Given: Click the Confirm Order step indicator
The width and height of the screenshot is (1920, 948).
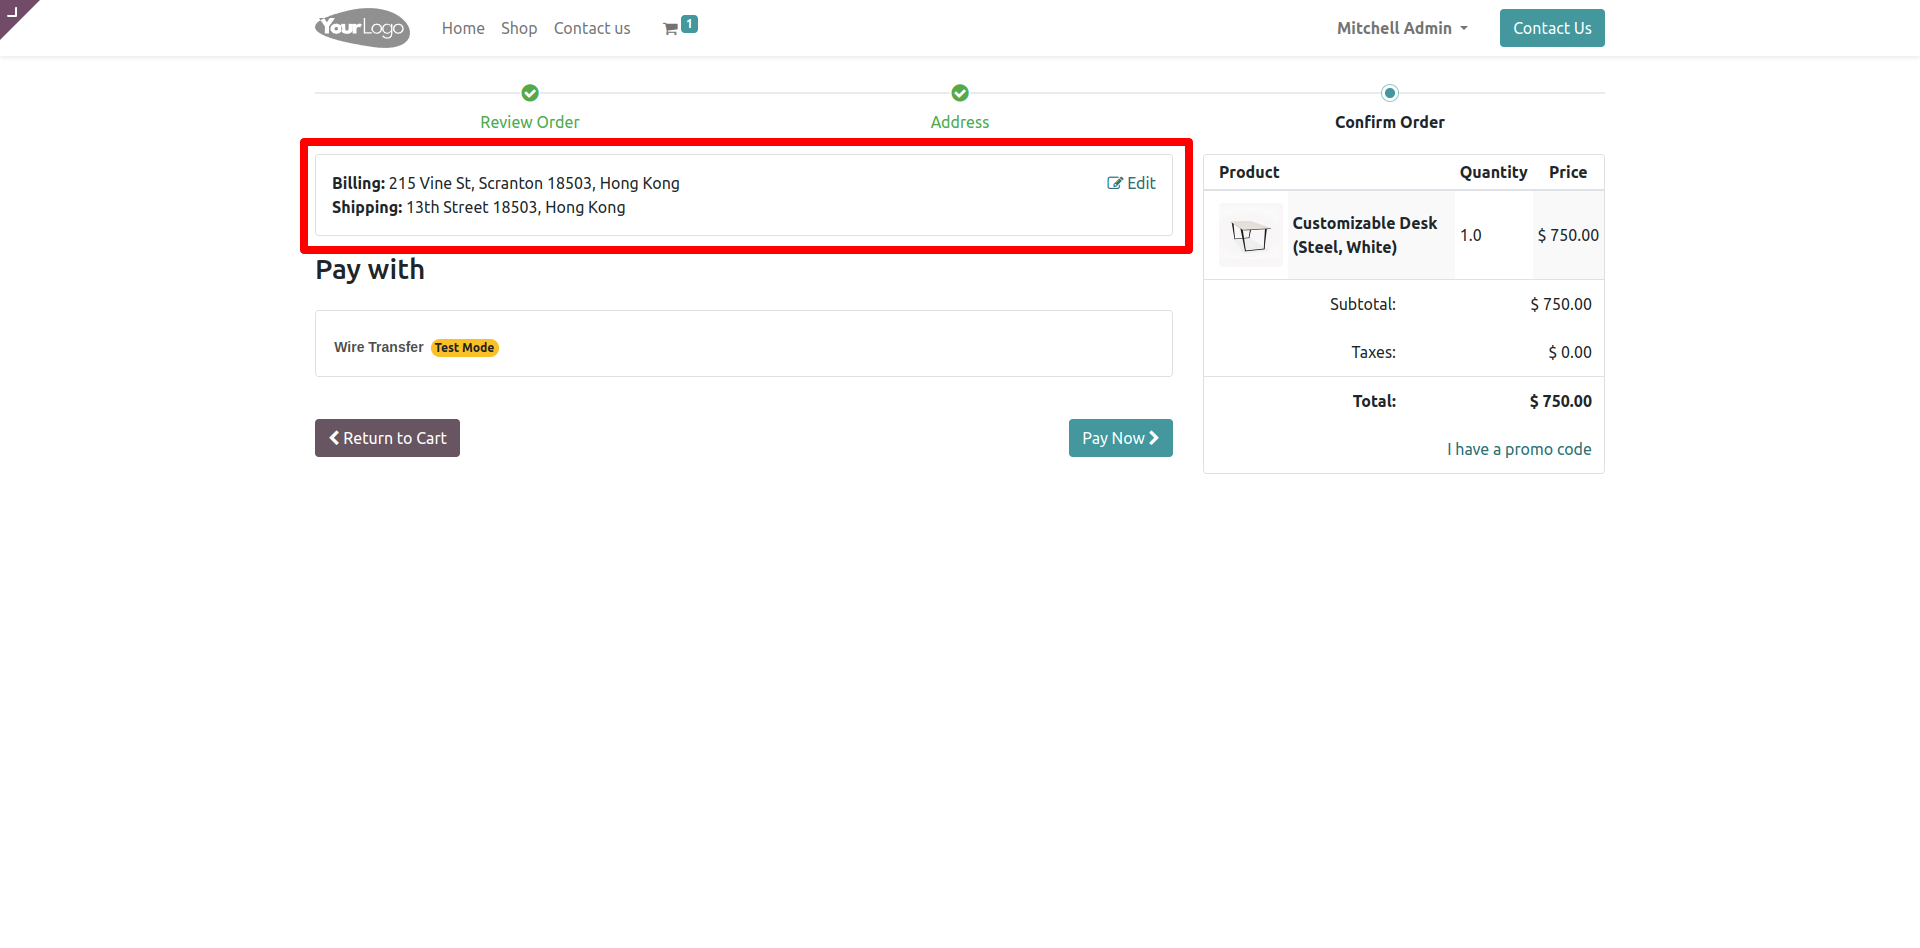Looking at the screenshot, I should (x=1390, y=93).
